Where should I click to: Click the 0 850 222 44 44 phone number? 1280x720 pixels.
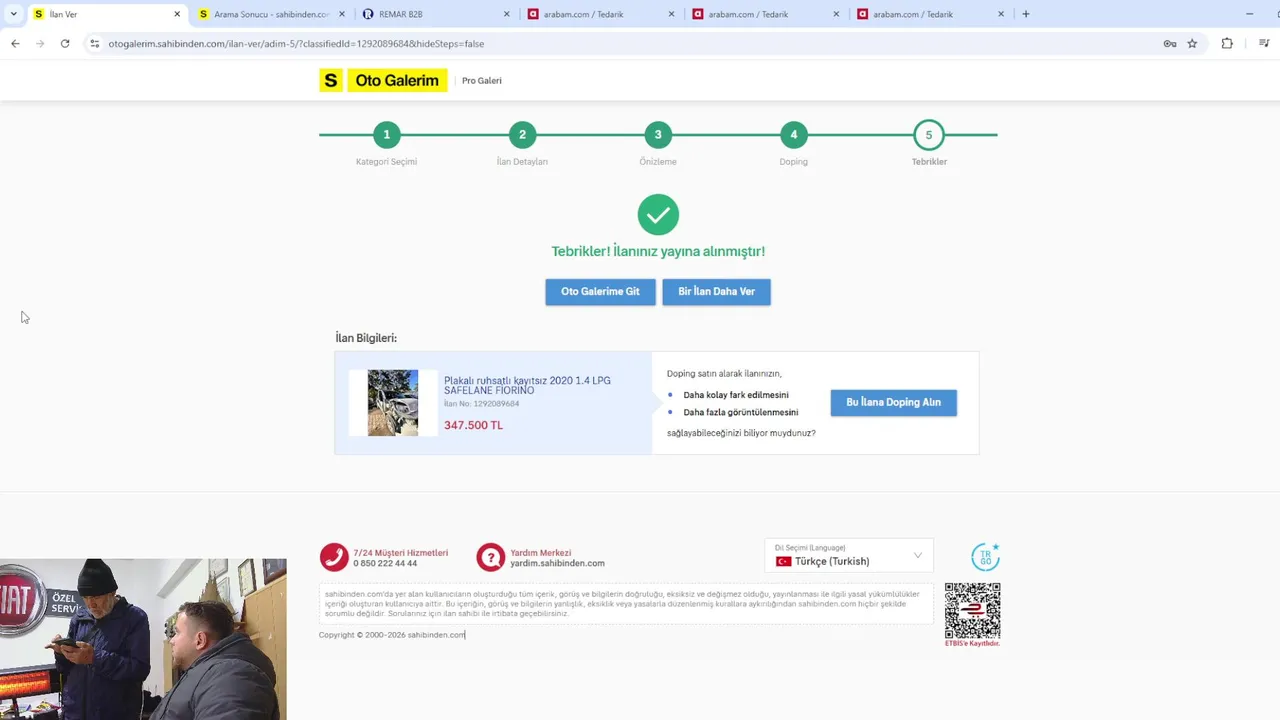click(x=385, y=563)
